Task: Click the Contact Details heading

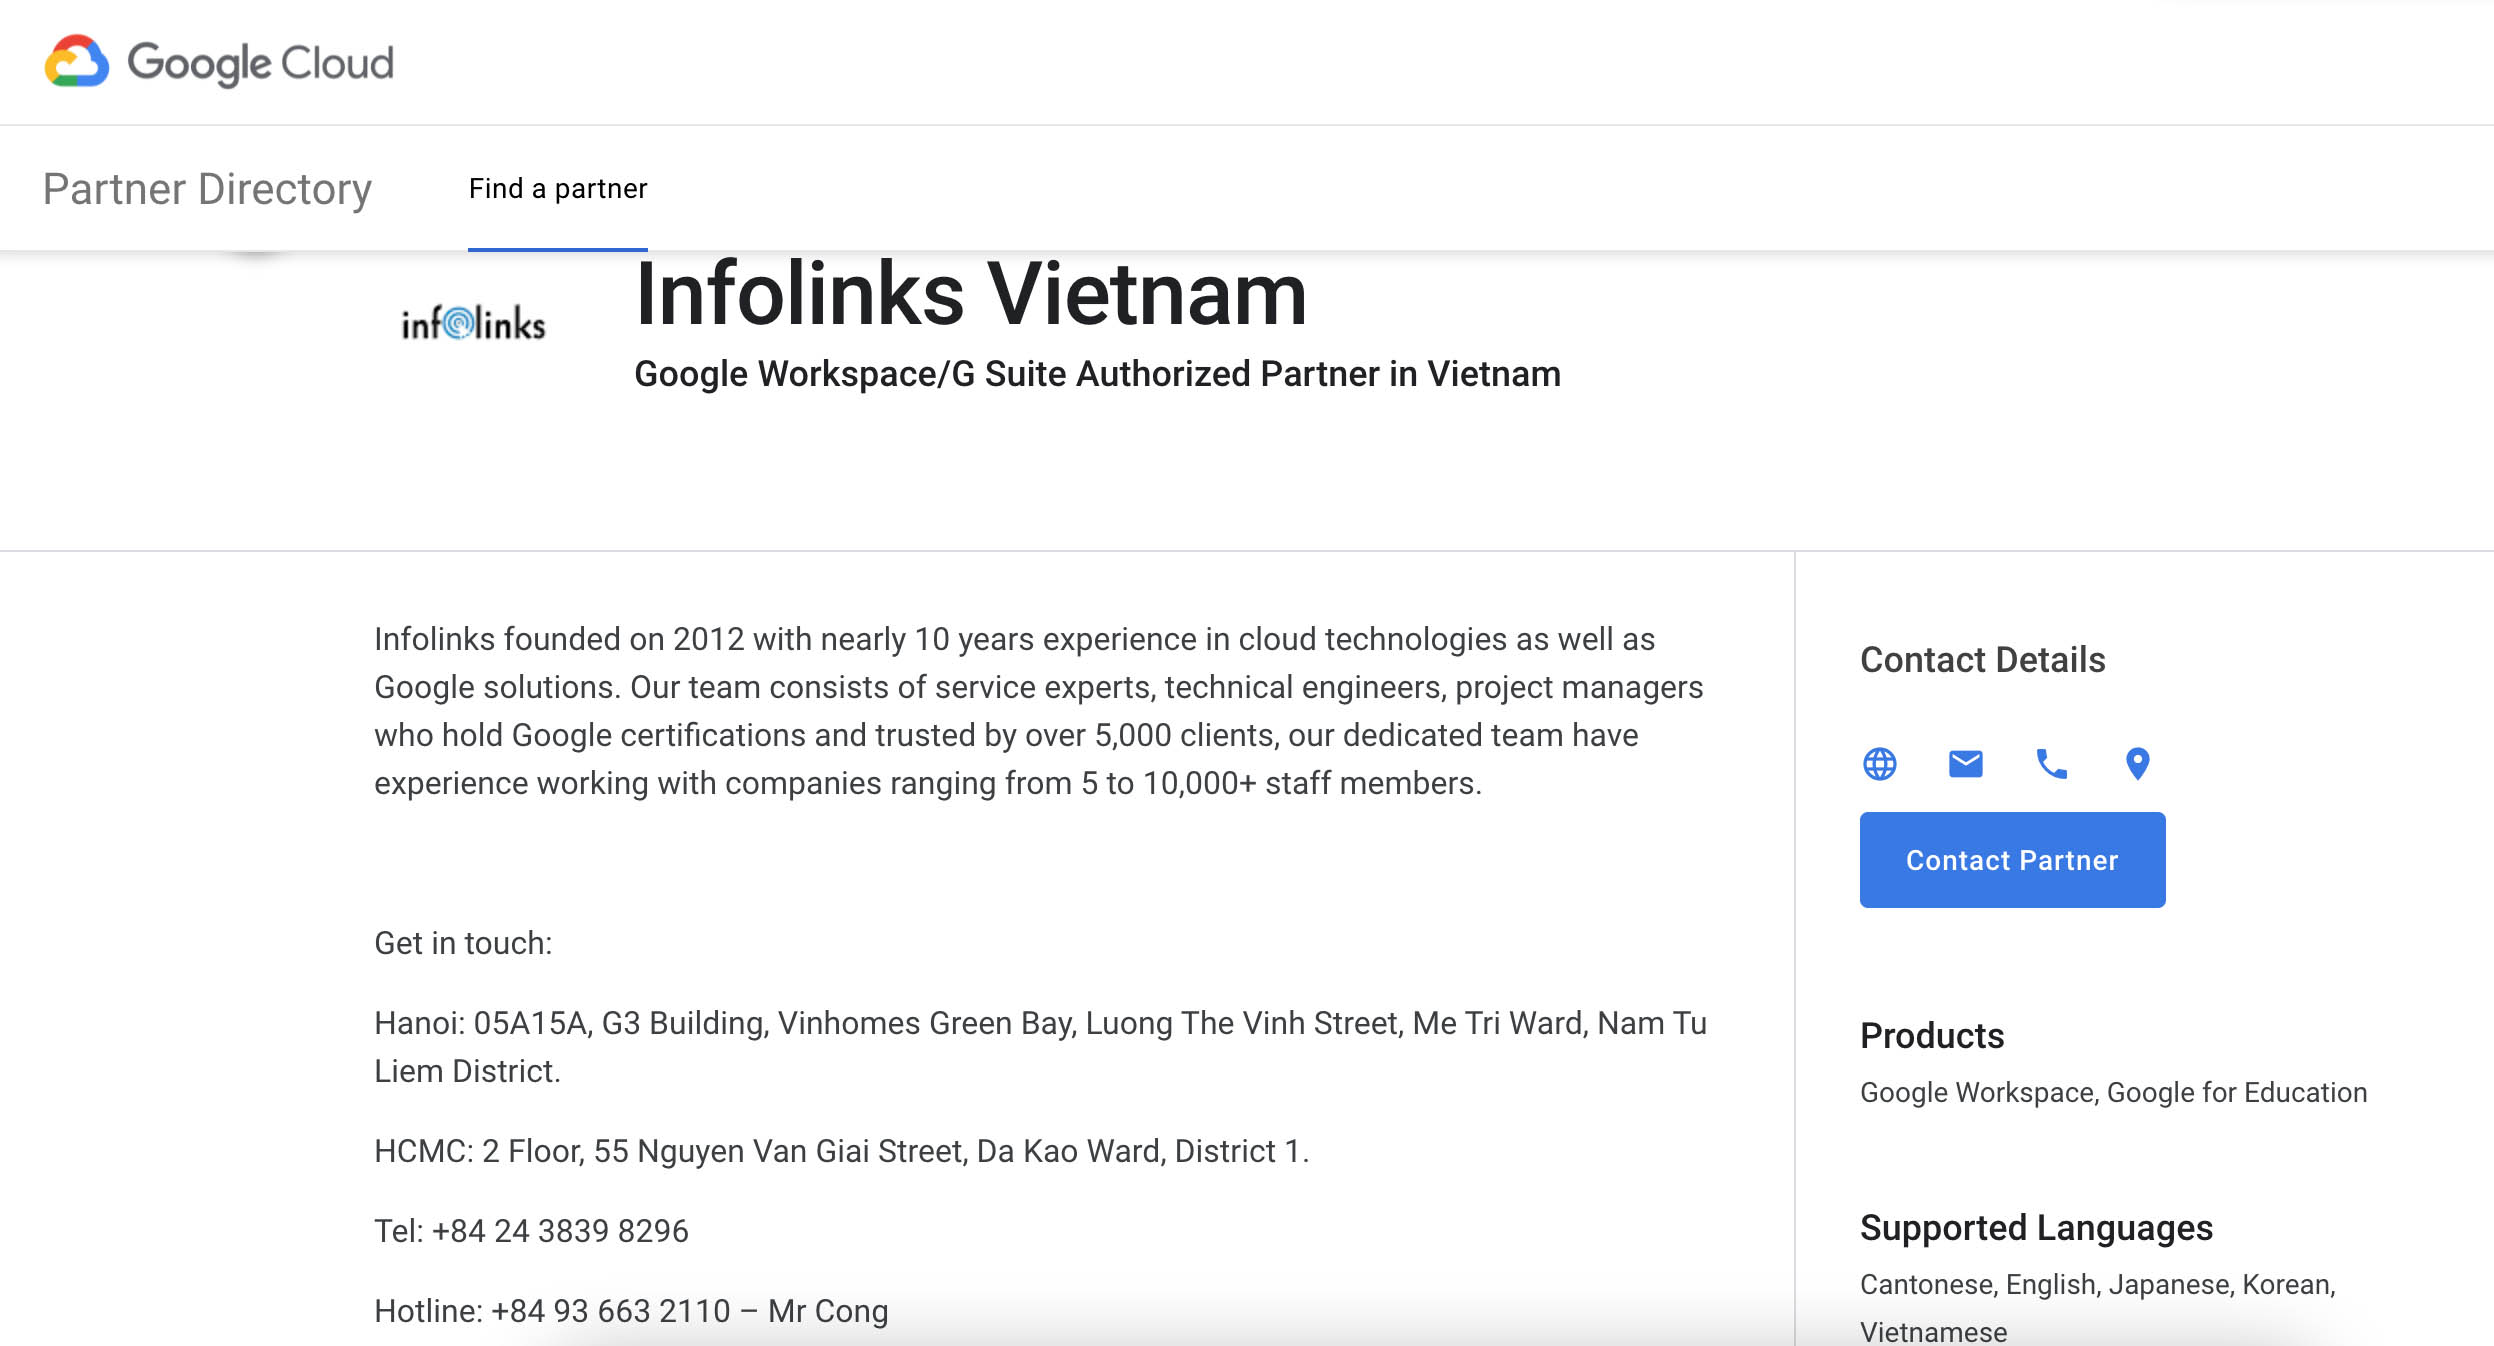Action: point(1982,660)
